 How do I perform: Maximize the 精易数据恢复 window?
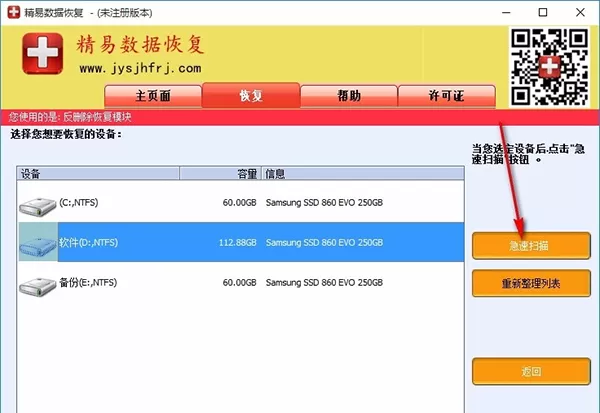543,12
